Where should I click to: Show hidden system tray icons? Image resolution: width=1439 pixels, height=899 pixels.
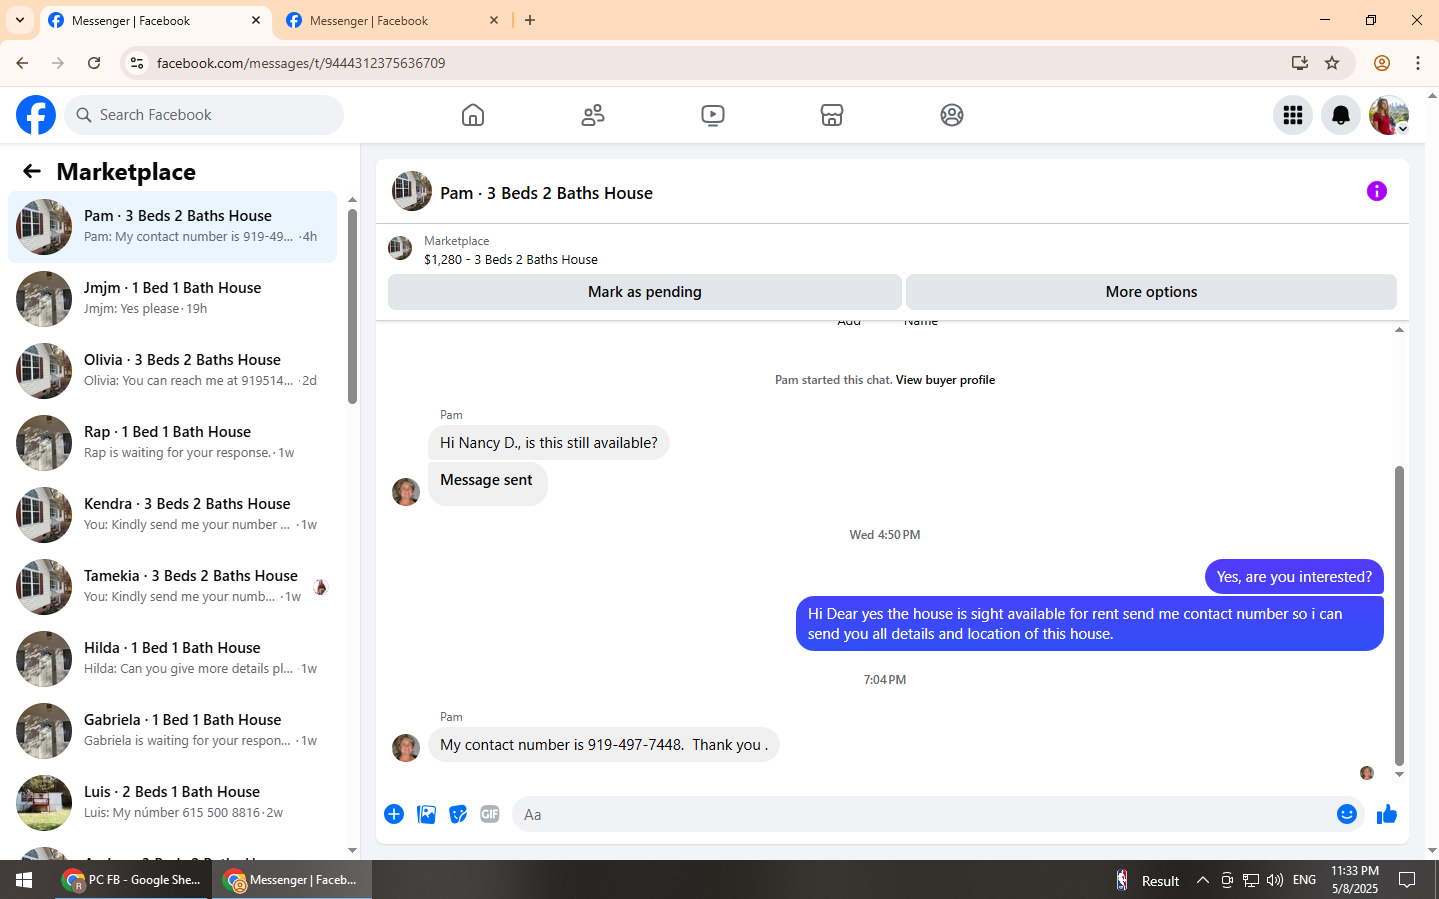[1203, 881]
